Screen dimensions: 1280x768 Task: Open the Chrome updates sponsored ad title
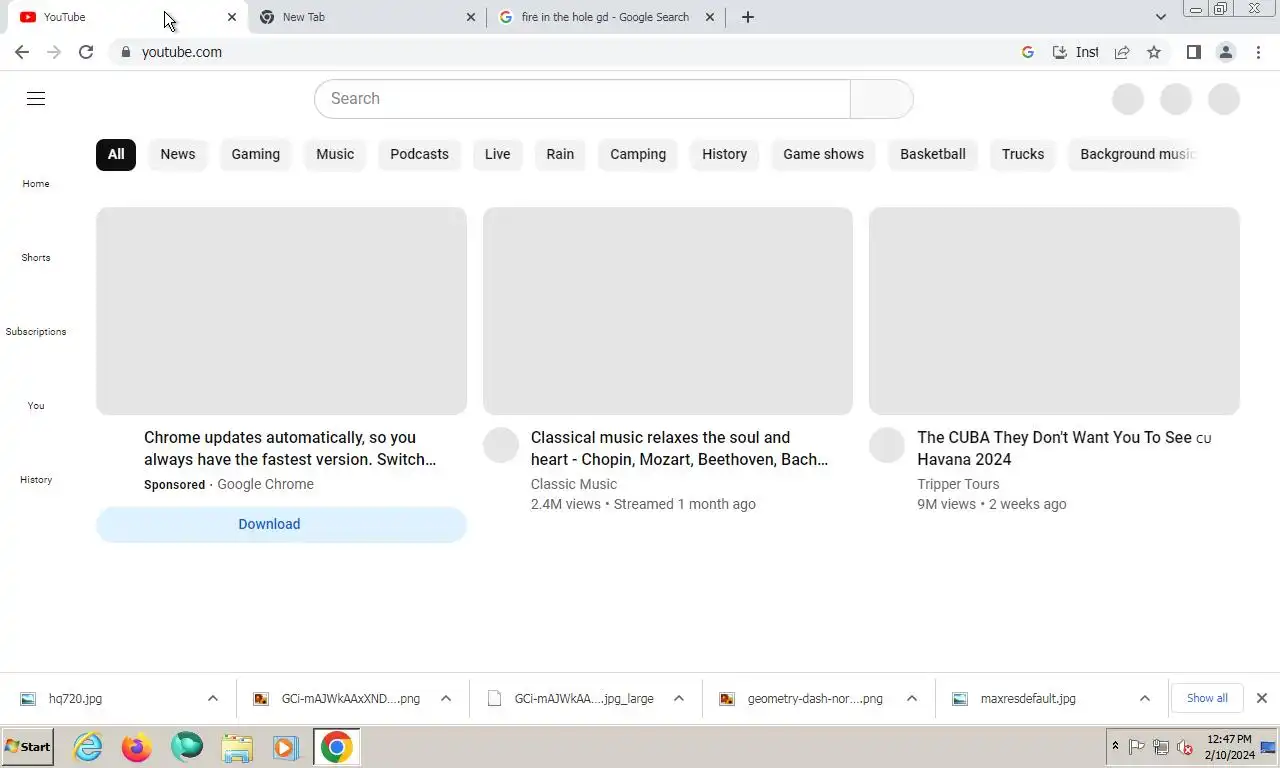290,448
